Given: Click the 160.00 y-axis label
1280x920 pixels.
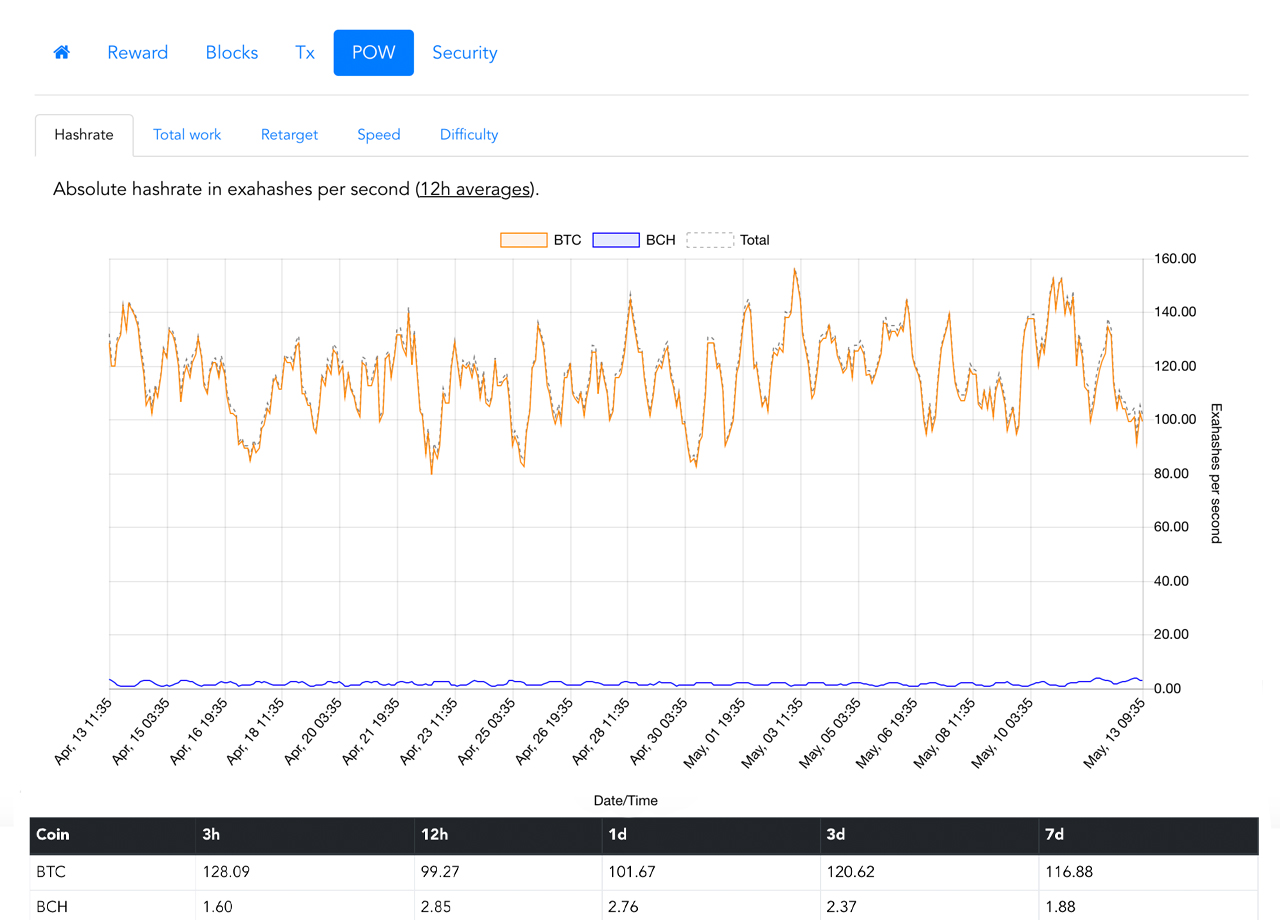Looking at the screenshot, I should point(1175,259).
